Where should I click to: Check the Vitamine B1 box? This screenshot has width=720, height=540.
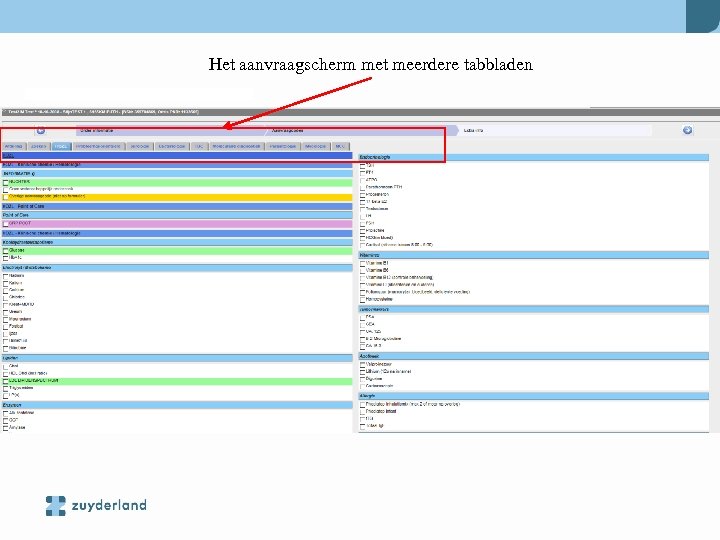[362, 264]
